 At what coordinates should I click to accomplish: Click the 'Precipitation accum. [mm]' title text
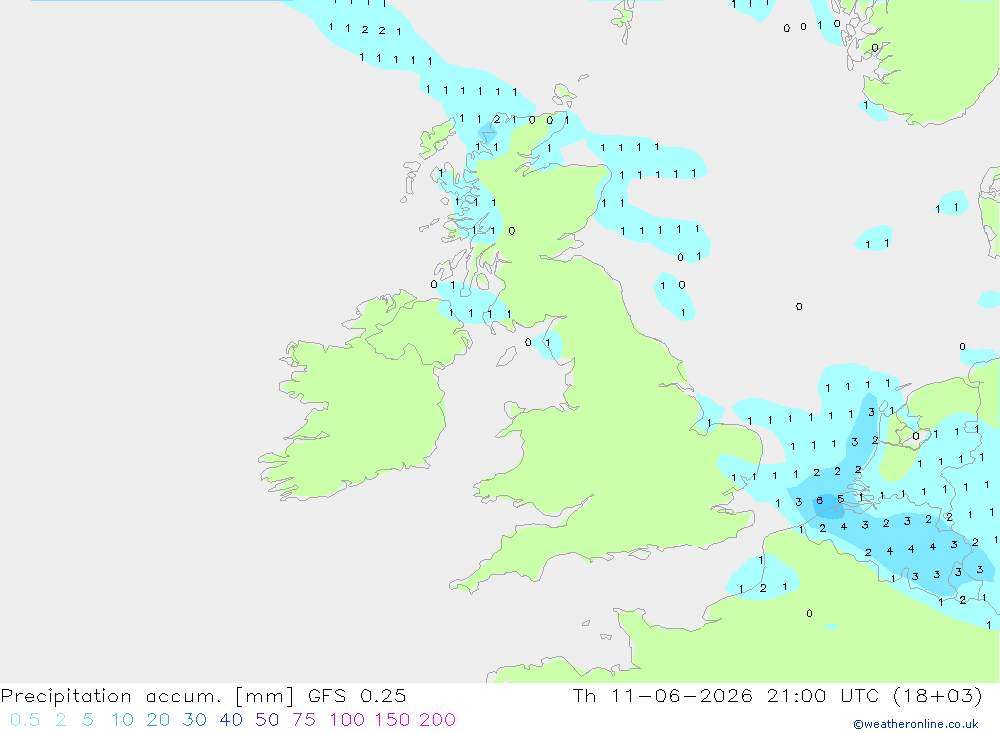click(x=147, y=696)
